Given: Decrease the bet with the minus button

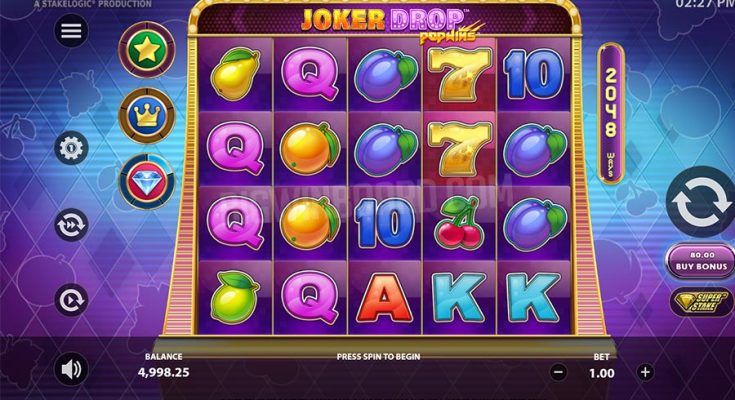Looking at the screenshot, I should click(558, 372).
